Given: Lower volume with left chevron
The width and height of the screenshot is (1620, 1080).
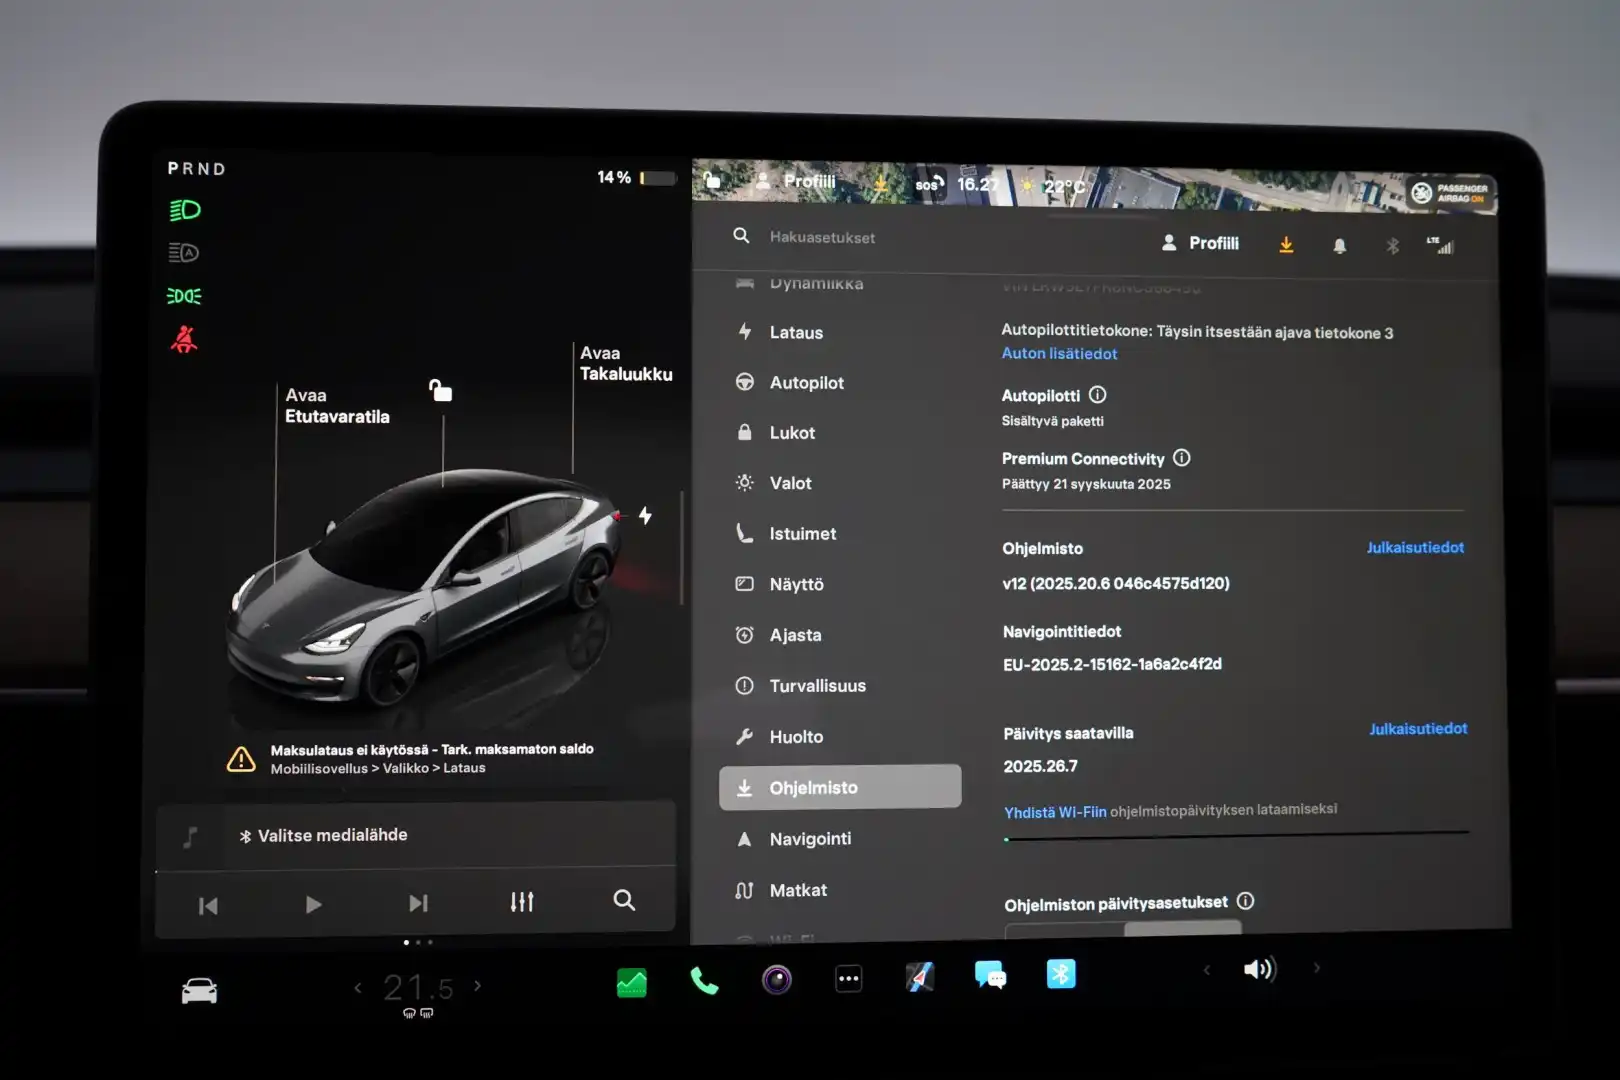Looking at the screenshot, I should coord(1206,969).
